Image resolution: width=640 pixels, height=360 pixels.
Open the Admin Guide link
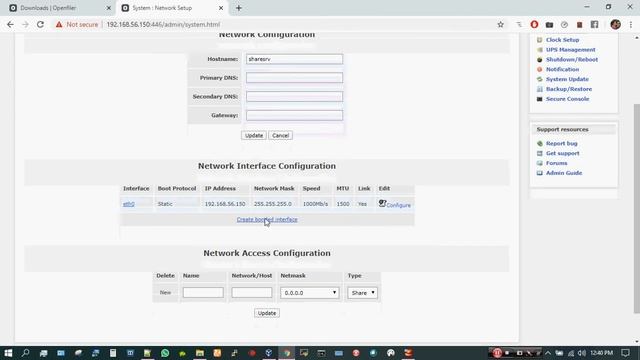564,173
